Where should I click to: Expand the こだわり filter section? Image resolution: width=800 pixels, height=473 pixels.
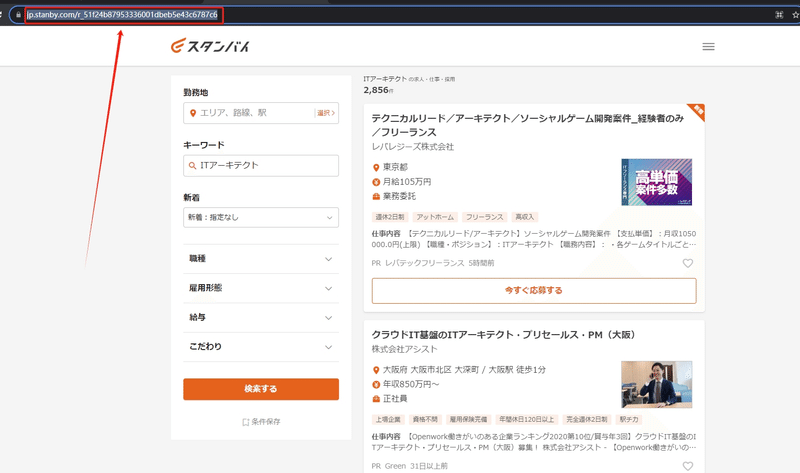click(x=261, y=347)
